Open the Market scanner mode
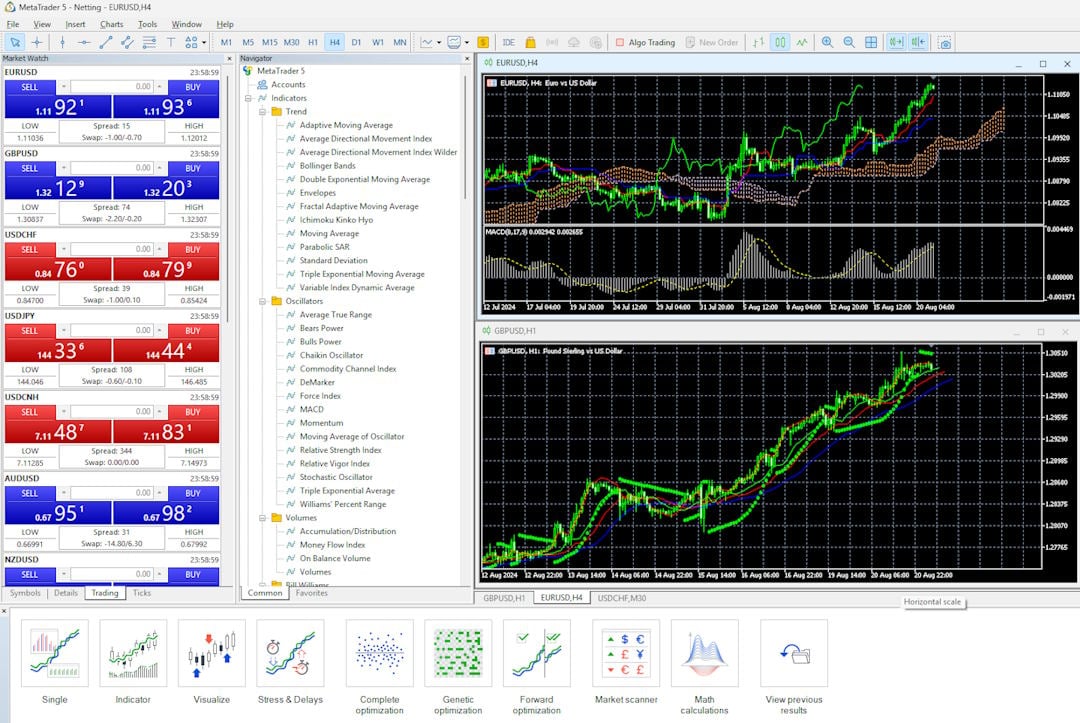This screenshot has height=723, width=1080. point(626,653)
